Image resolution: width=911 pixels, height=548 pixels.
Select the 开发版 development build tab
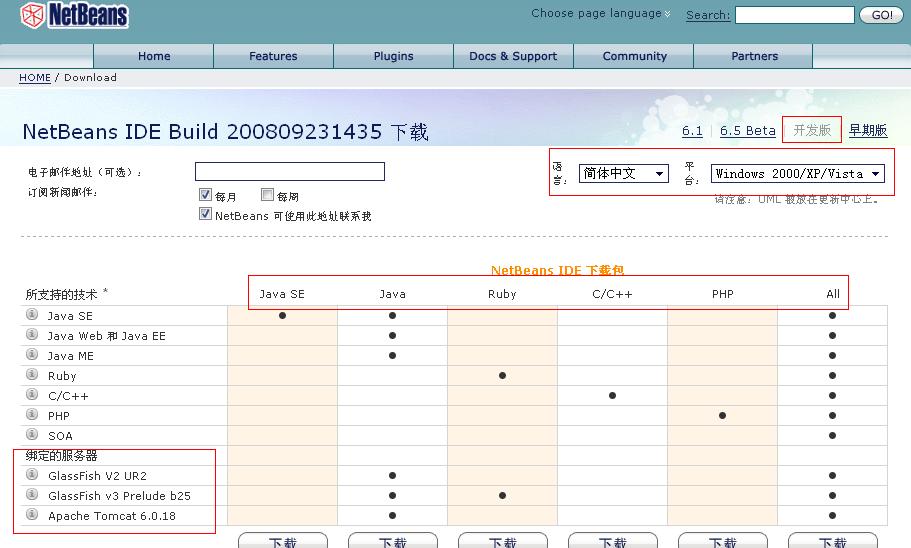coord(812,130)
